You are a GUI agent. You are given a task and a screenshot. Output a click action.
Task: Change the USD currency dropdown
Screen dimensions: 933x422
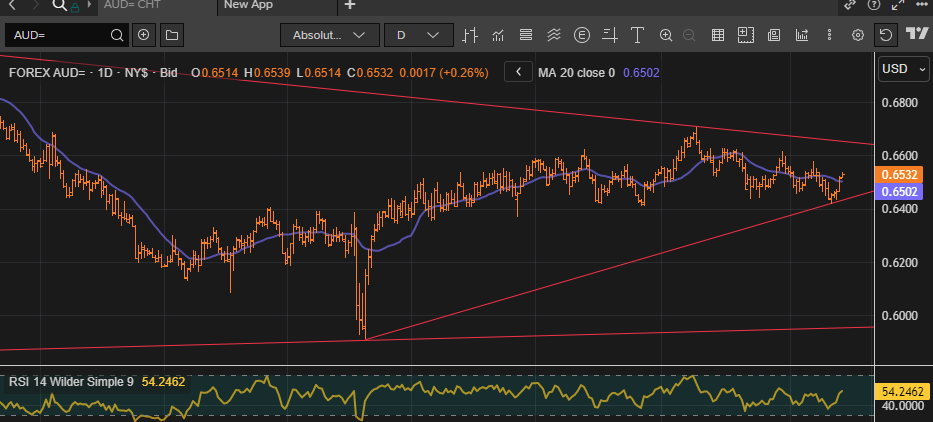[904, 70]
